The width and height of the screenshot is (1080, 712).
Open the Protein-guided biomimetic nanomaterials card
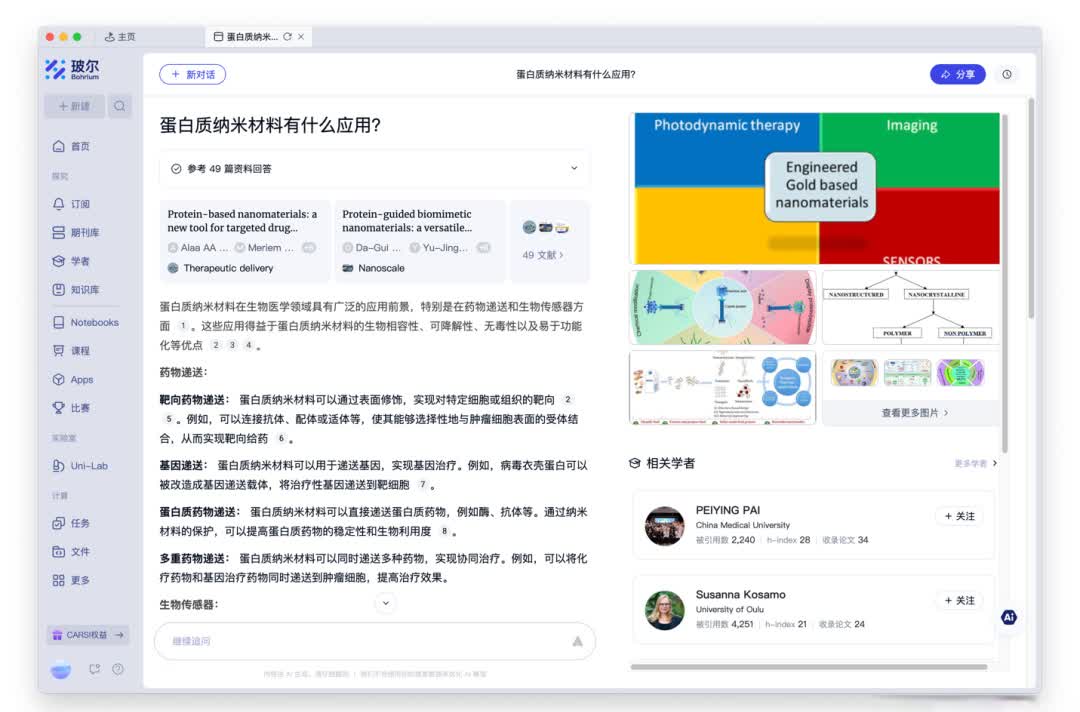click(419, 241)
